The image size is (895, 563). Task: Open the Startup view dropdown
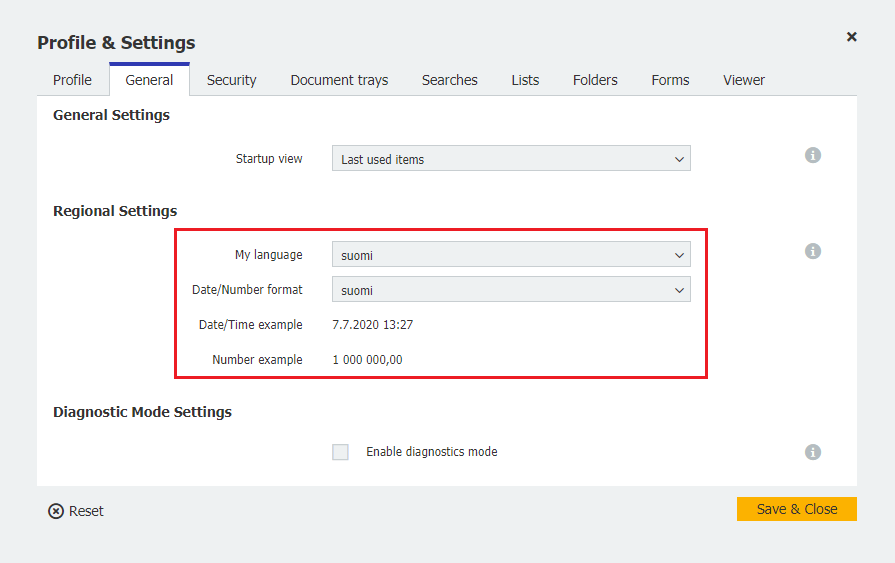click(x=511, y=159)
